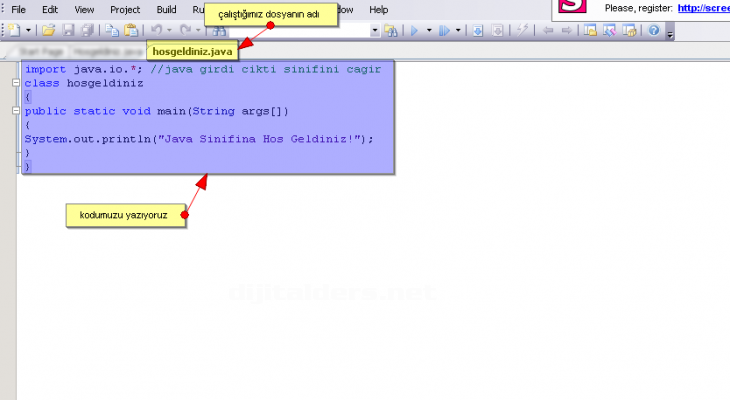This screenshot has height=400, width=730.
Task: Show the File View panel icon
Action: (590, 31)
